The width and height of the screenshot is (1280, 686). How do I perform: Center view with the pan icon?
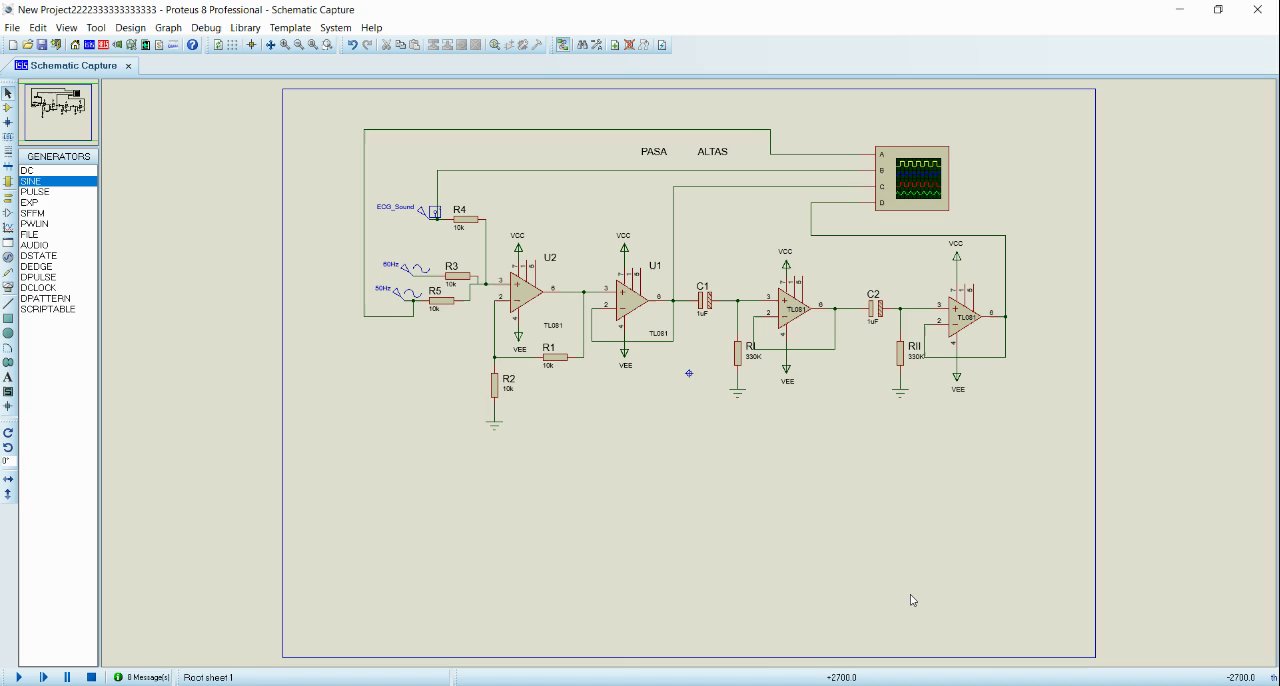(x=270, y=45)
